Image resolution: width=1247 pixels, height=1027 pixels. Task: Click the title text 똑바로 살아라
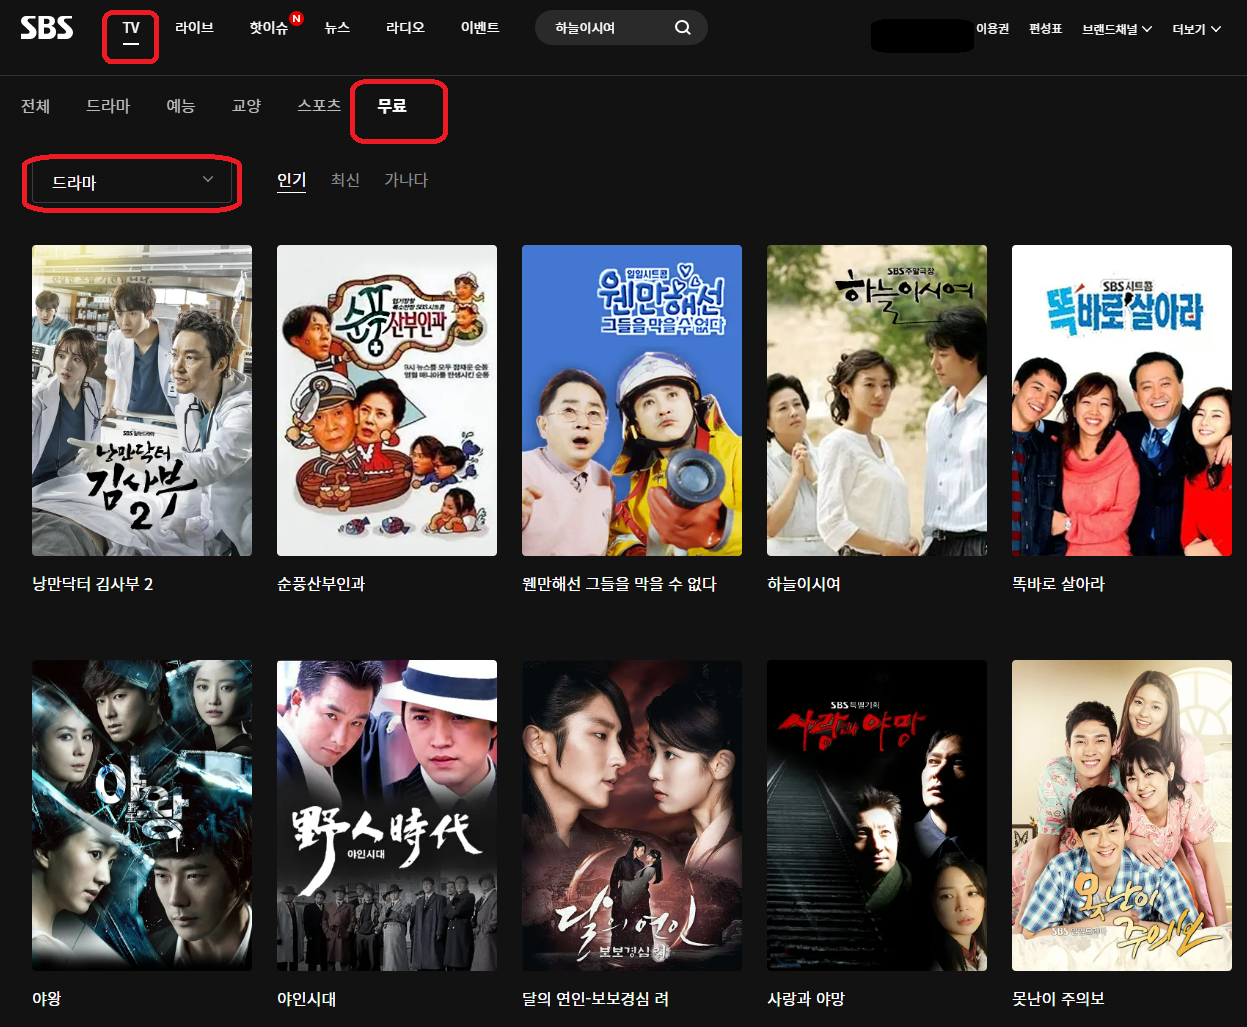coord(1058,584)
